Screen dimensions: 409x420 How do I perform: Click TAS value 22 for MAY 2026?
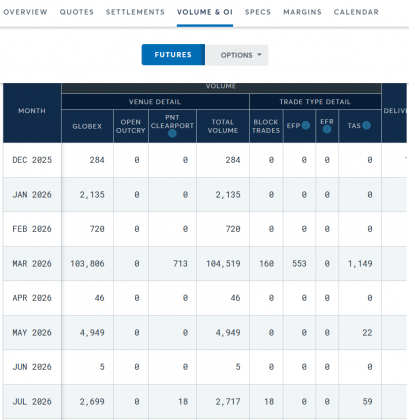tap(367, 333)
